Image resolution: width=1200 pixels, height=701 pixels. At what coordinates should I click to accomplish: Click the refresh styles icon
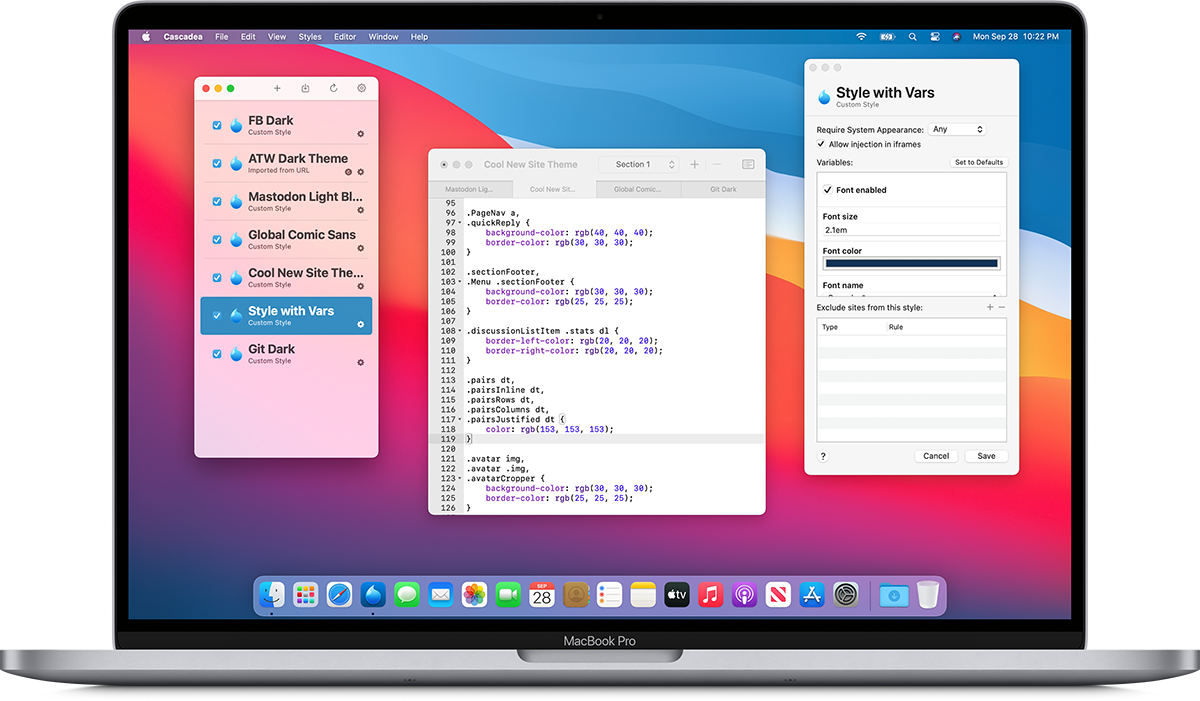[333, 89]
